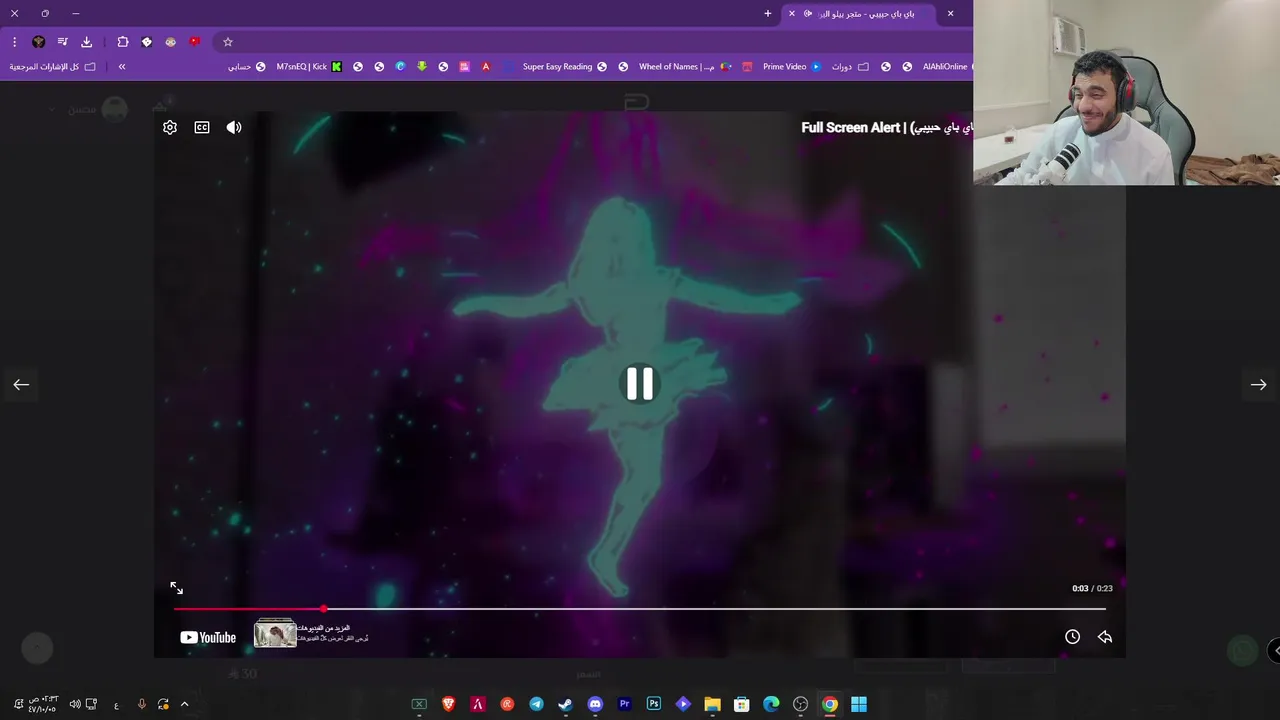Click the share arrow icon in player
This screenshot has height=720, width=1280.
click(x=1105, y=637)
